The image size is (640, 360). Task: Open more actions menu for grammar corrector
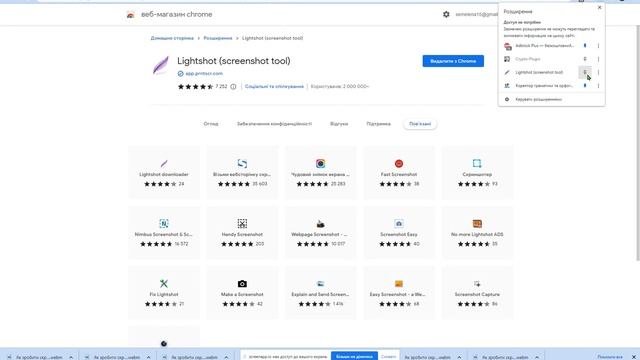click(598, 86)
